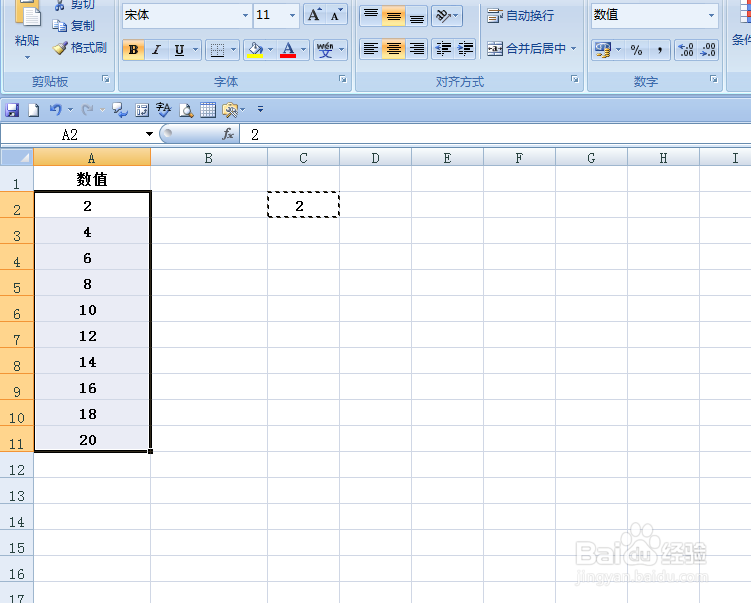The height and width of the screenshot is (603, 751).
Task: Decrease decimal places icon
Action: [x=708, y=50]
